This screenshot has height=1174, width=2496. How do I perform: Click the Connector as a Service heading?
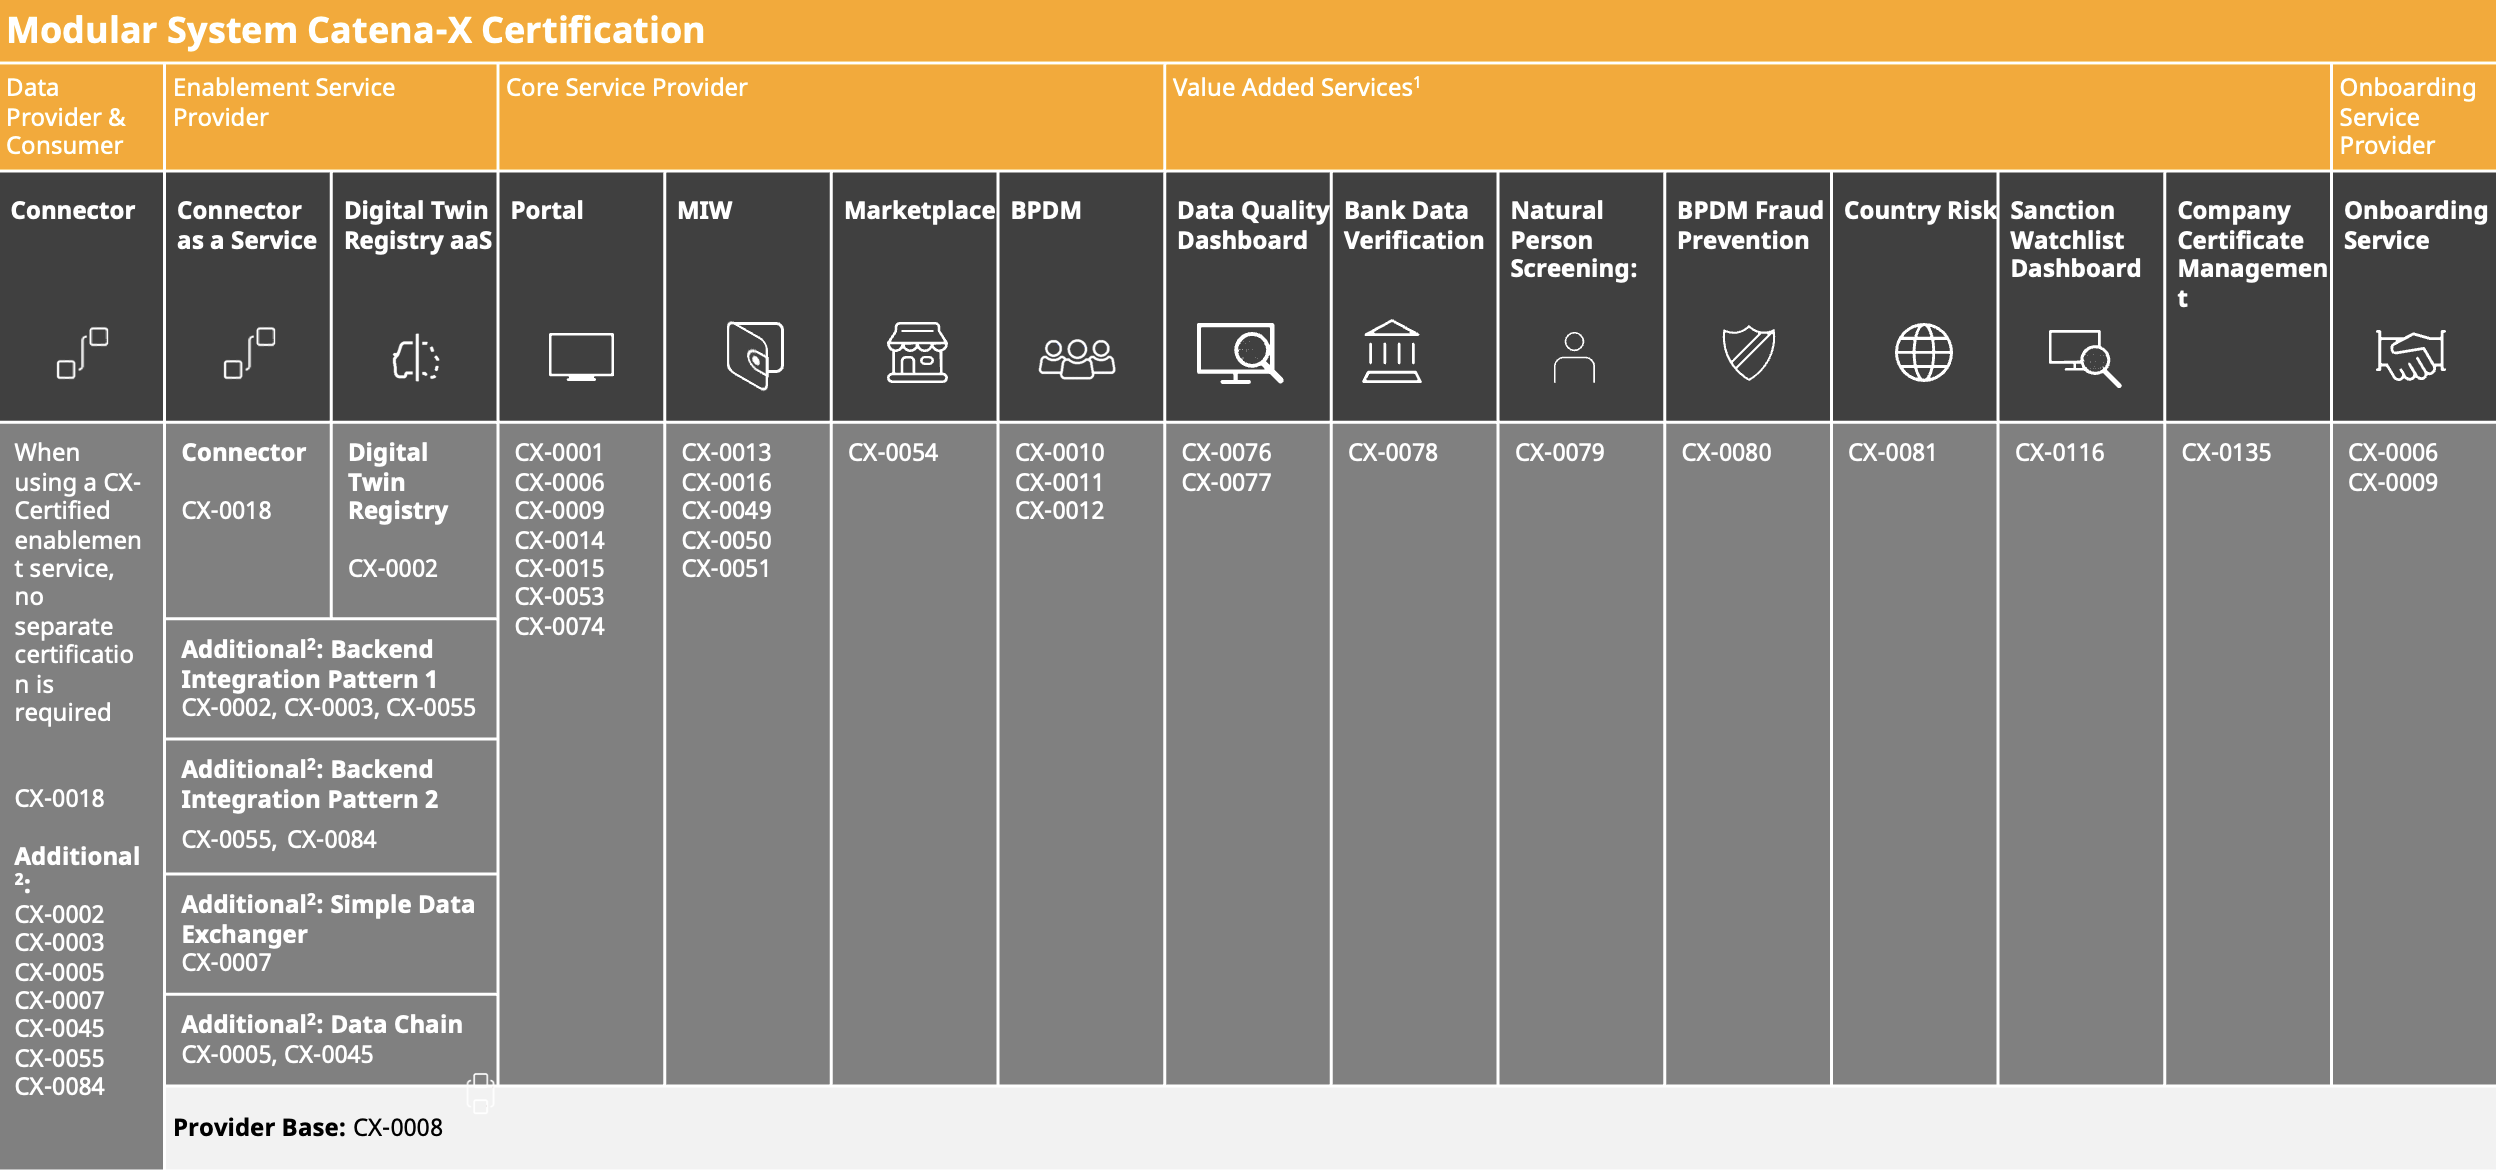click(x=246, y=225)
